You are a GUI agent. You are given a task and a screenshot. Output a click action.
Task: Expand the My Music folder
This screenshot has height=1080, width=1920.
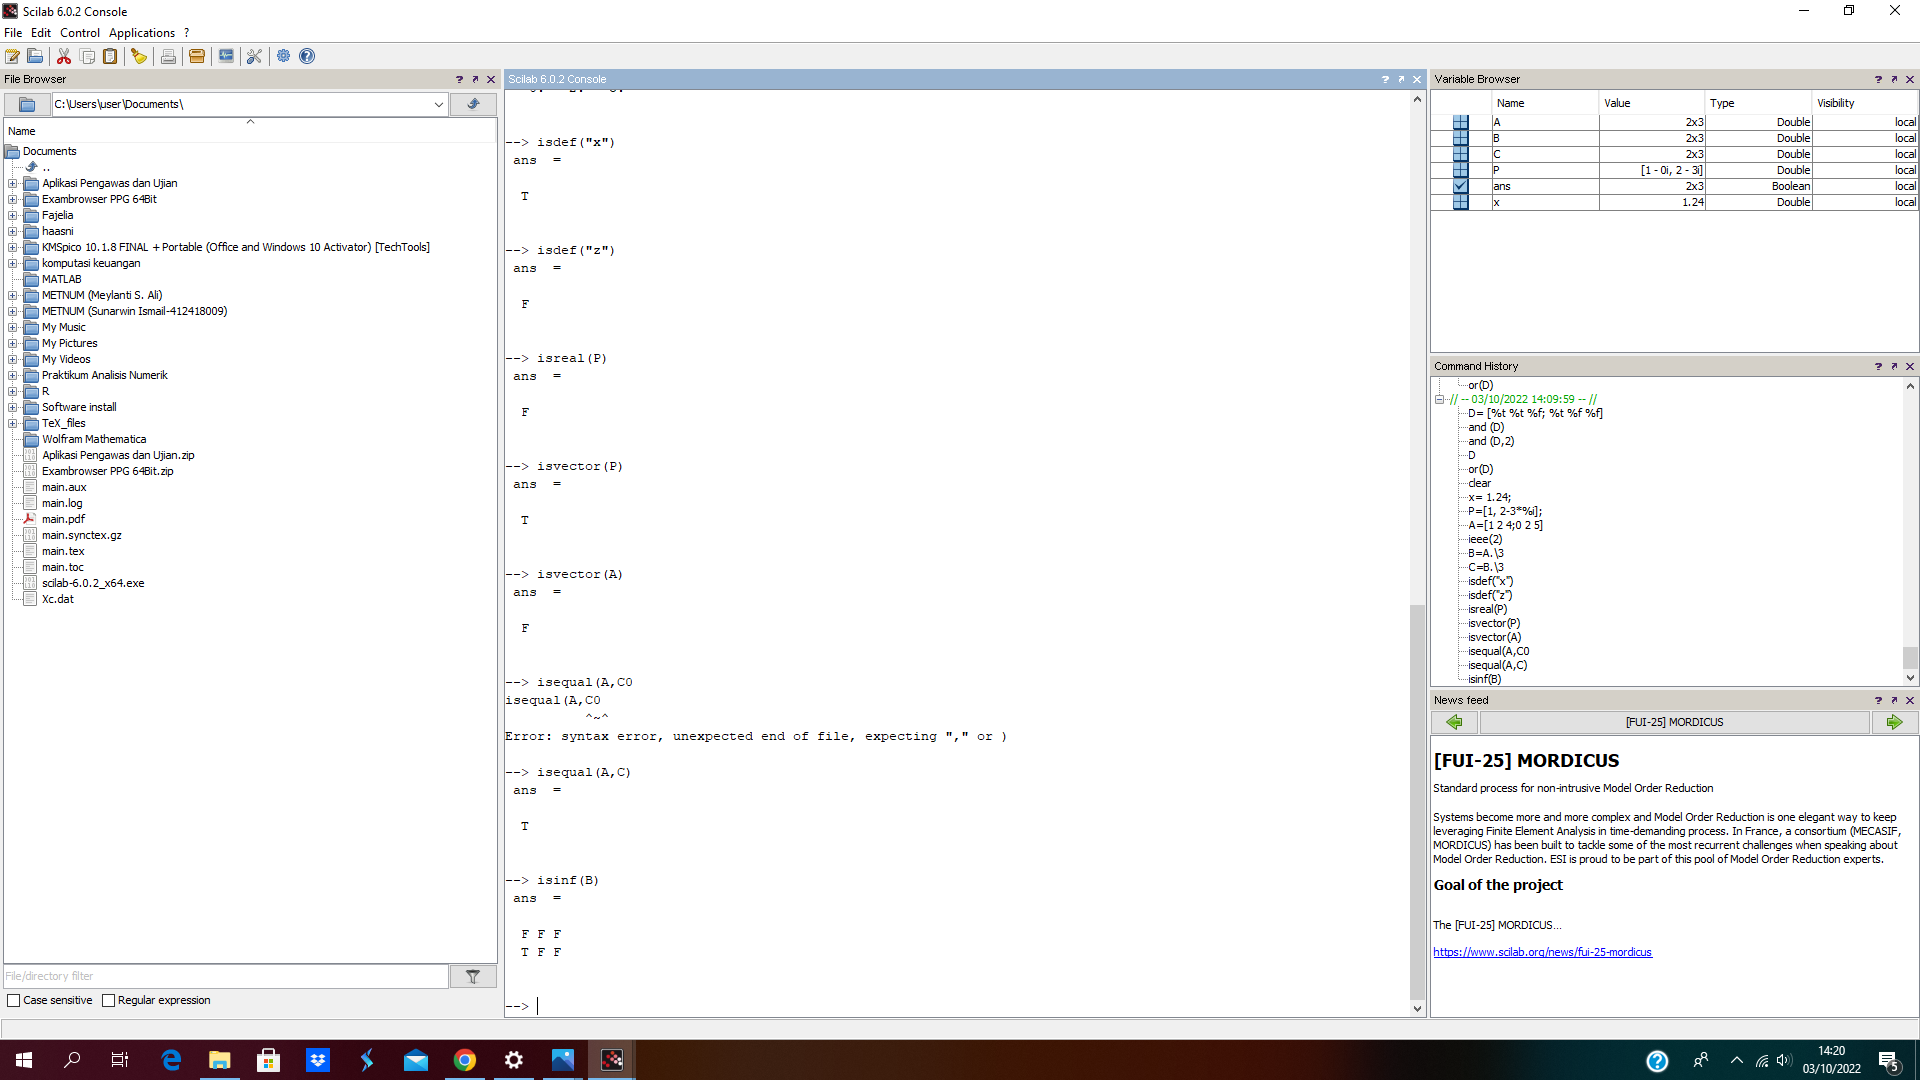12,327
